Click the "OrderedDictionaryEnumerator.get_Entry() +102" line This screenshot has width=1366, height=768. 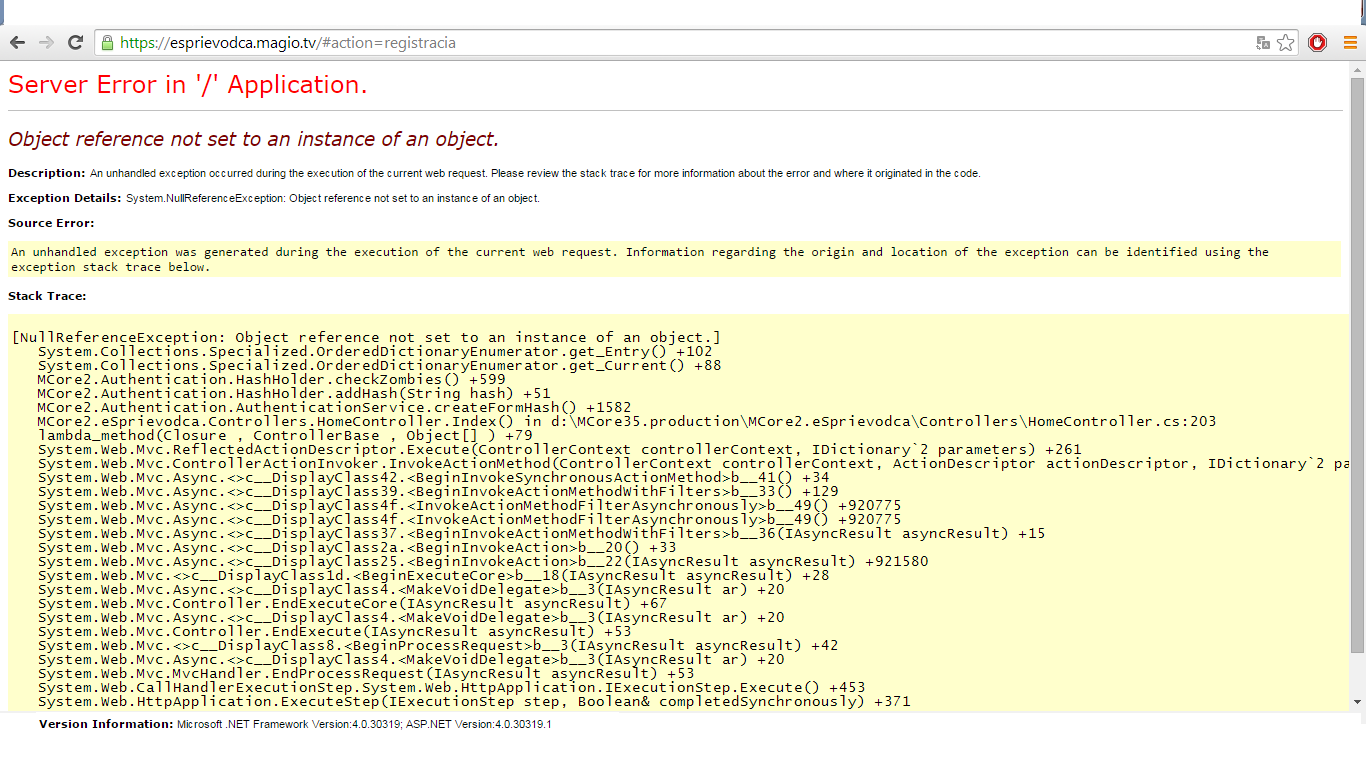click(x=375, y=351)
